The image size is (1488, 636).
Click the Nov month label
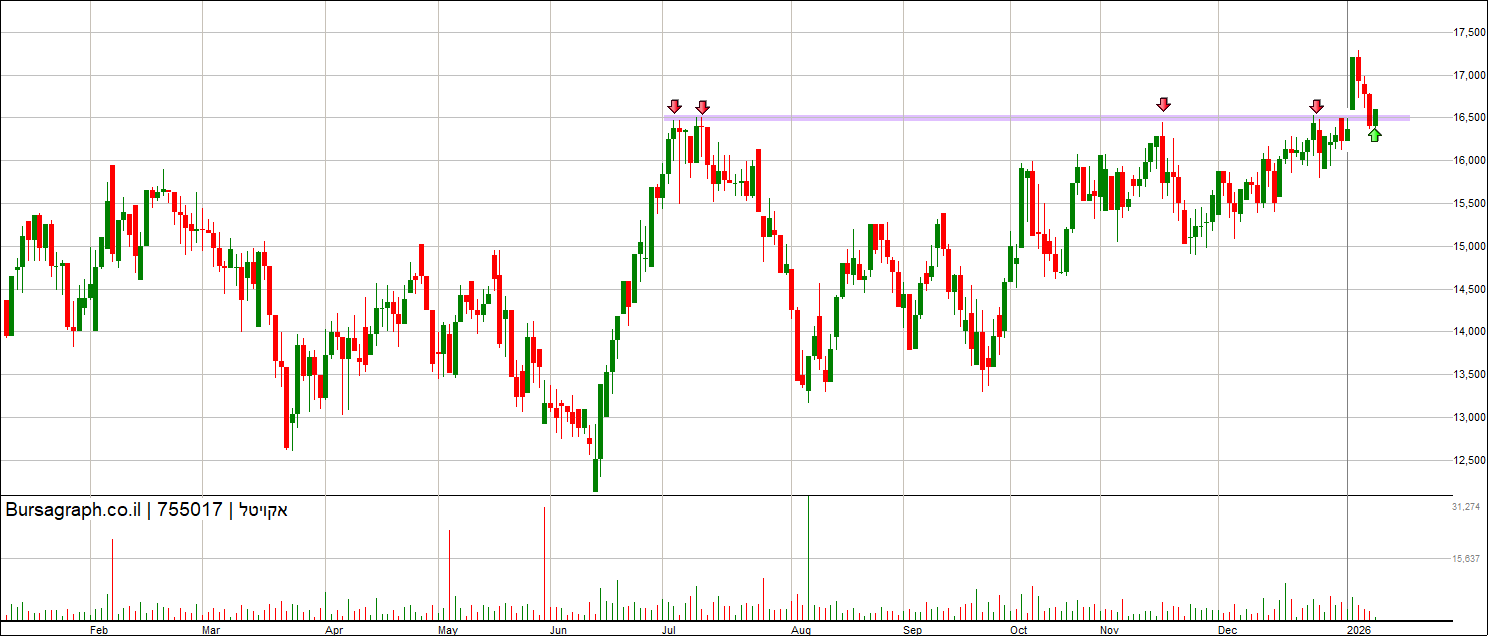(1109, 630)
